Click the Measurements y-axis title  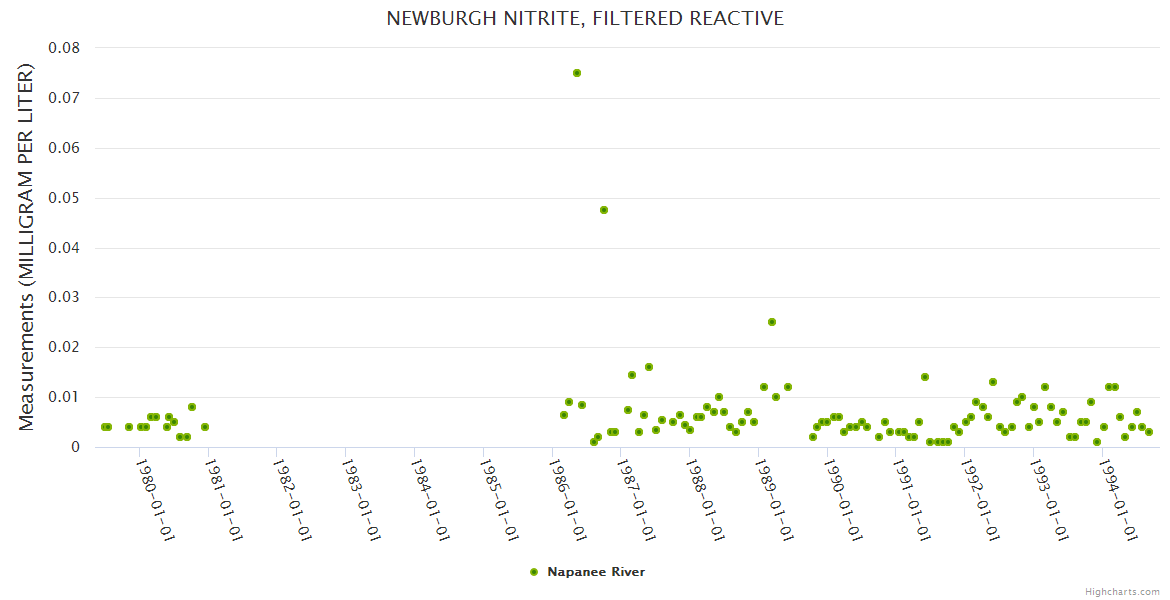tap(27, 247)
